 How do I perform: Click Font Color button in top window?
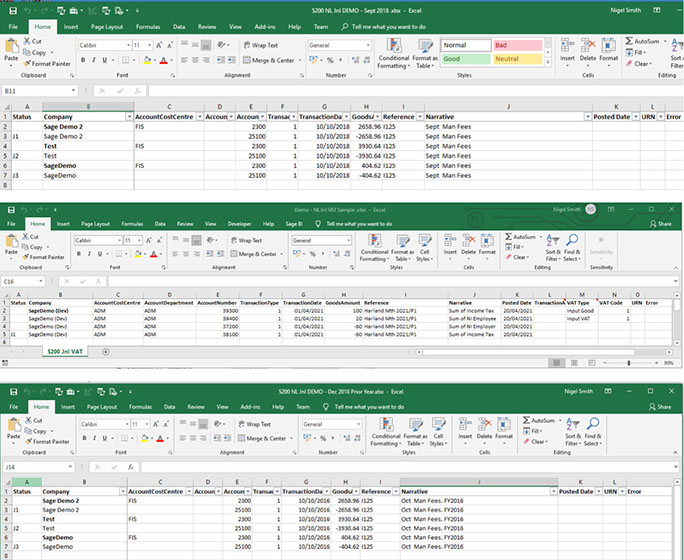click(164, 60)
